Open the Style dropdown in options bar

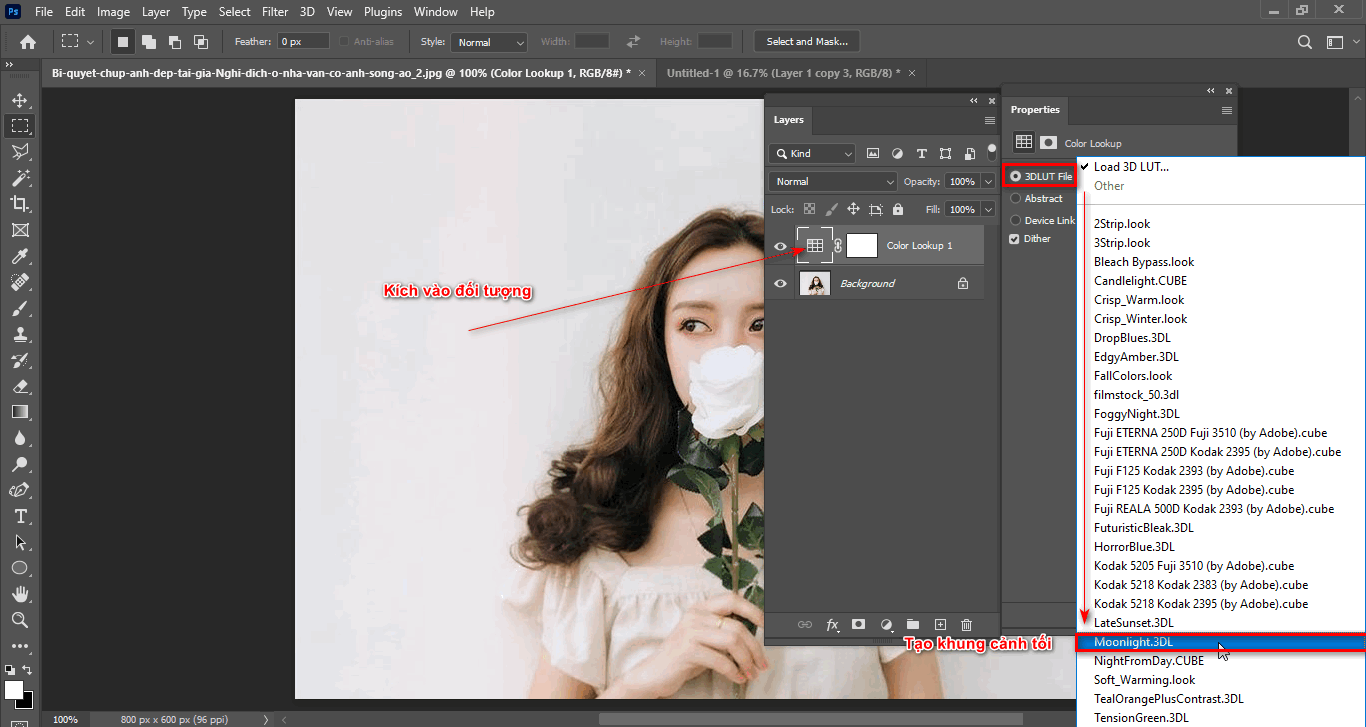point(488,41)
